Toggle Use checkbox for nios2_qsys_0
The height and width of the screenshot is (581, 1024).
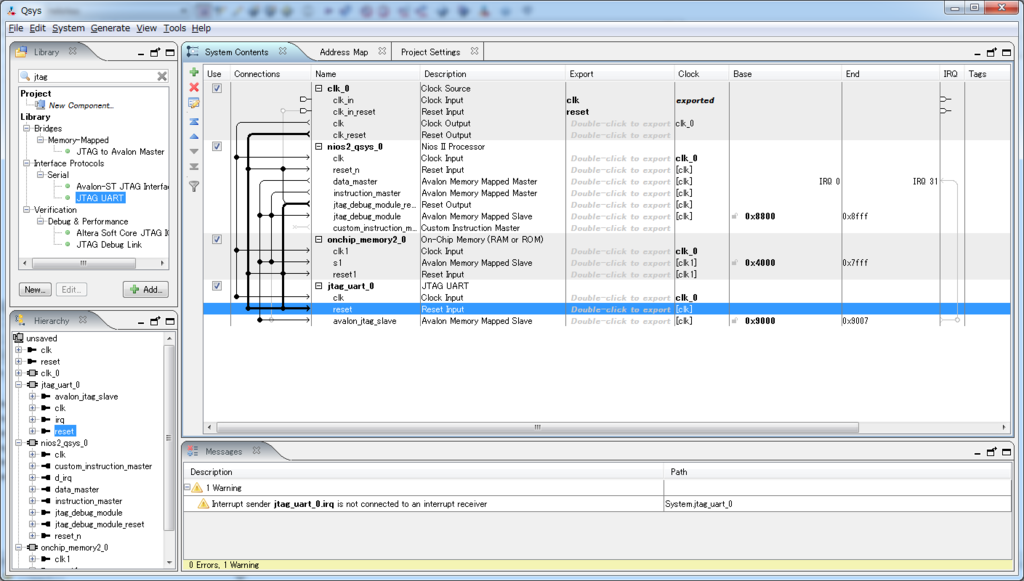[x=217, y=146]
